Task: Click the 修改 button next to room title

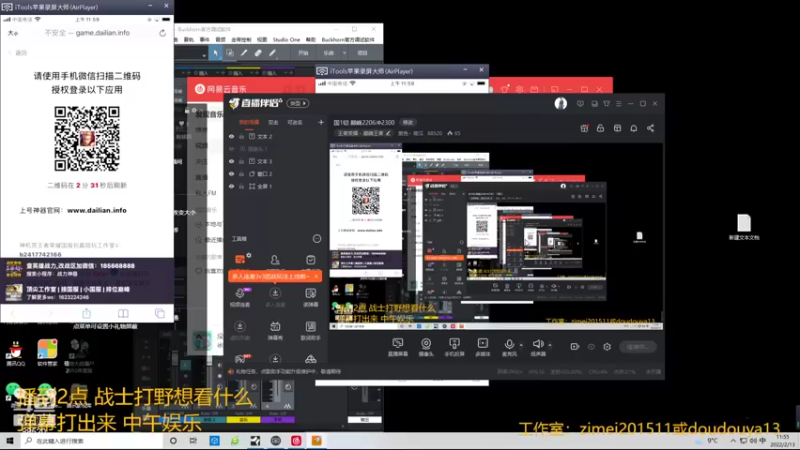Action: (x=408, y=122)
